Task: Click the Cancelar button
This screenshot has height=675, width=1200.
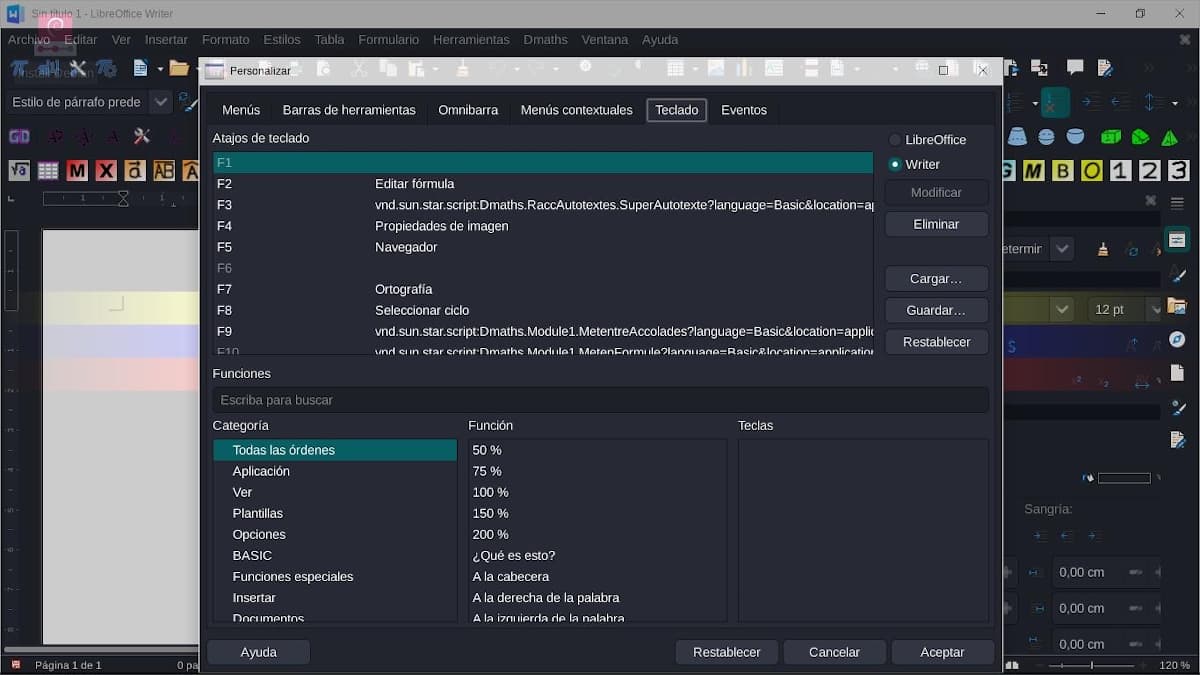Action: pos(835,652)
